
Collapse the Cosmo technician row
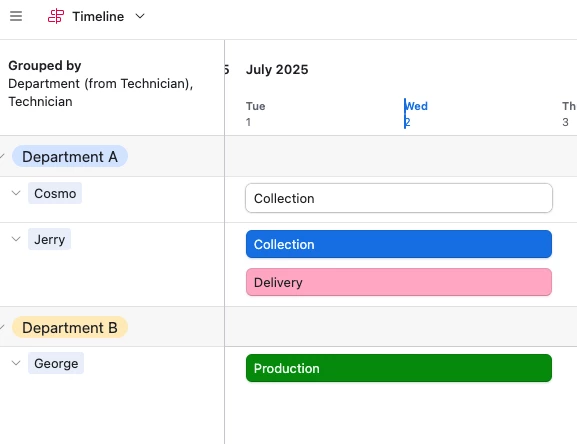click(x=16, y=193)
